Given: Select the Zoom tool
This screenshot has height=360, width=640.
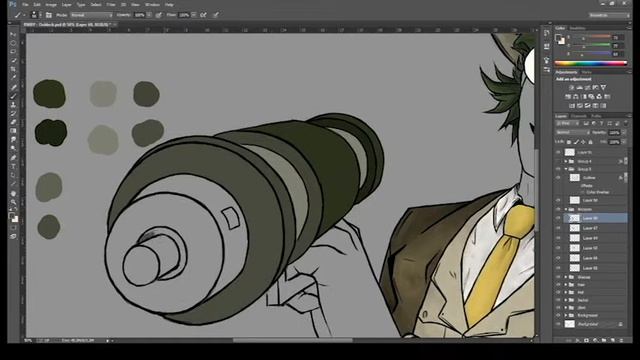Looking at the screenshot, I should click(x=13, y=202).
